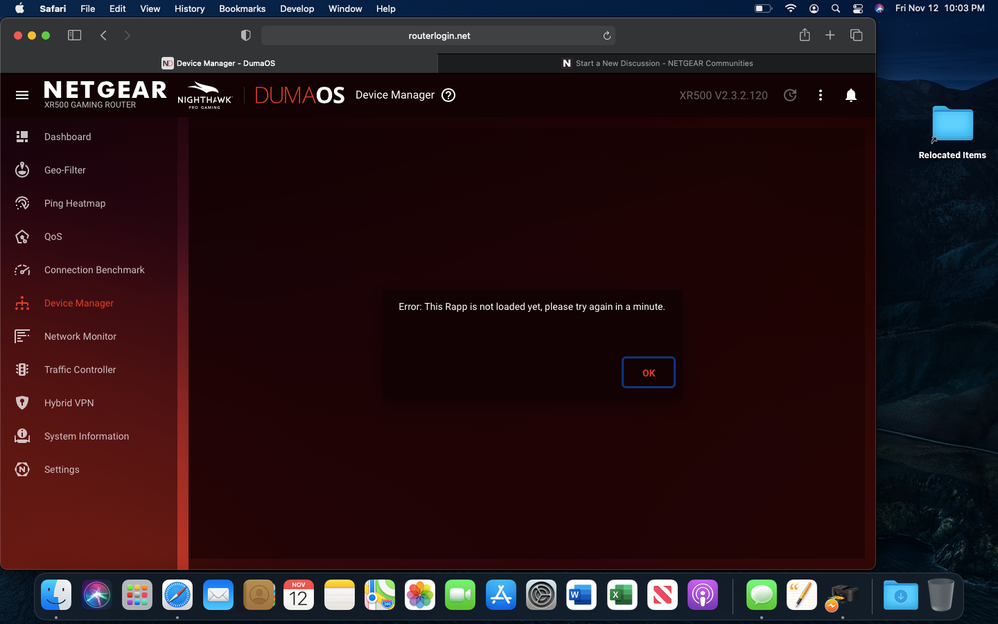Open the Develop menu

[297, 8]
